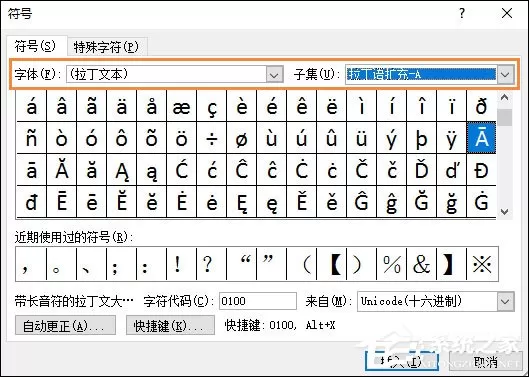
Task: Select the Ğ symbol in last row
Action: 421,201
